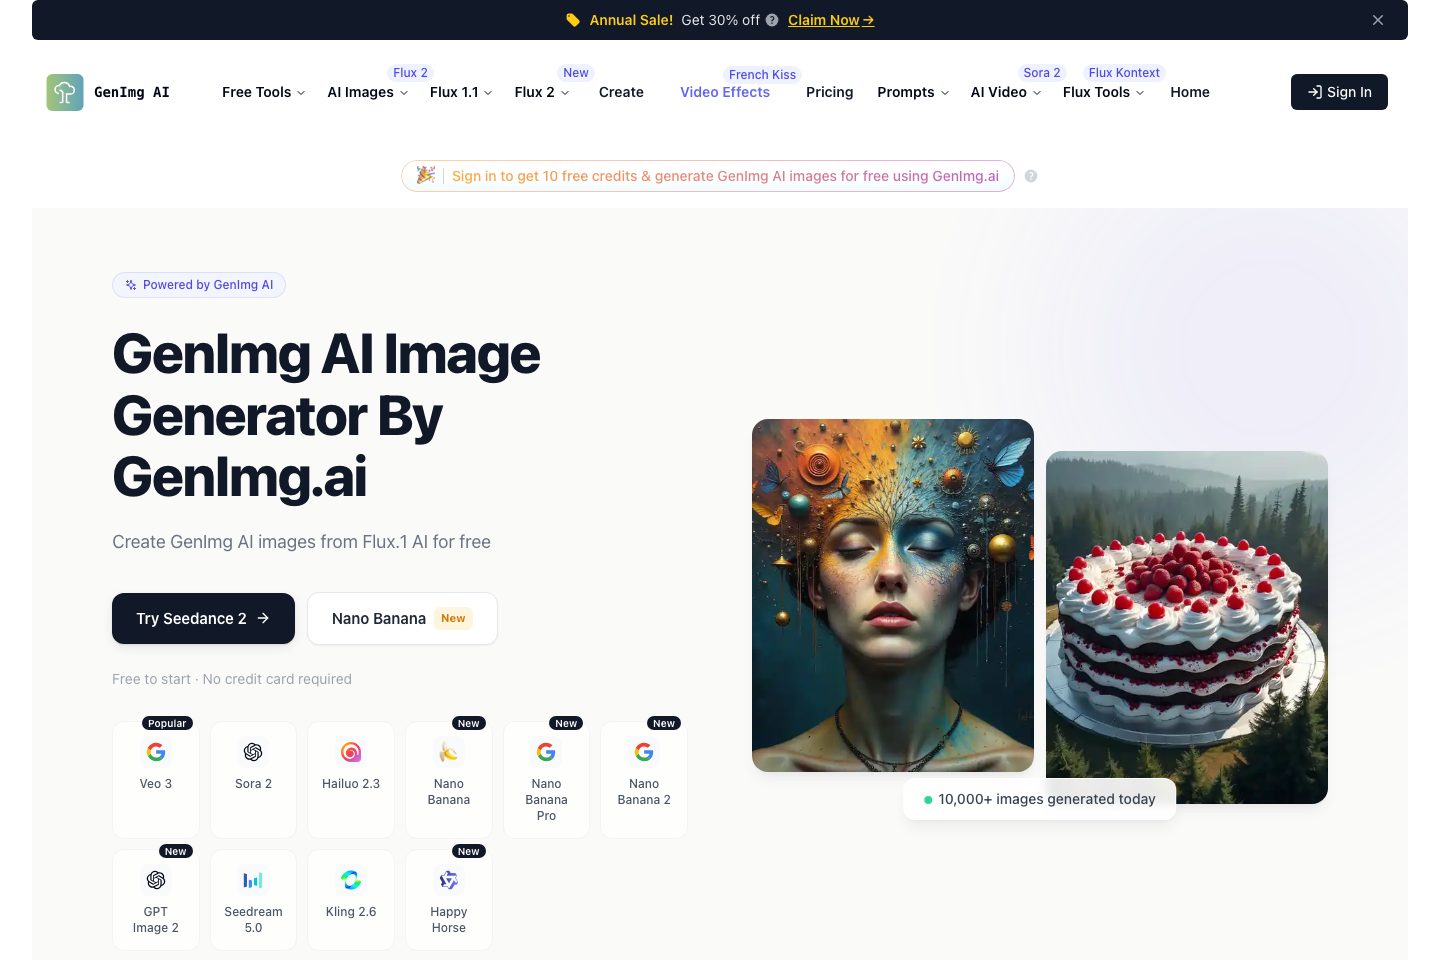Expand the Prompts dropdown menu
This screenshot has width=1440, height=960.
pyautogui.click(x=913, y=92)
